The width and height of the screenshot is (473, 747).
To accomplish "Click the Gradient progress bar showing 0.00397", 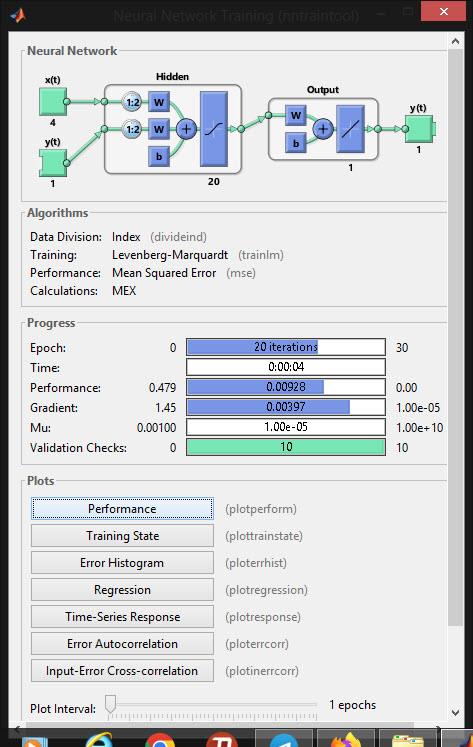I will tap(286, 407).
